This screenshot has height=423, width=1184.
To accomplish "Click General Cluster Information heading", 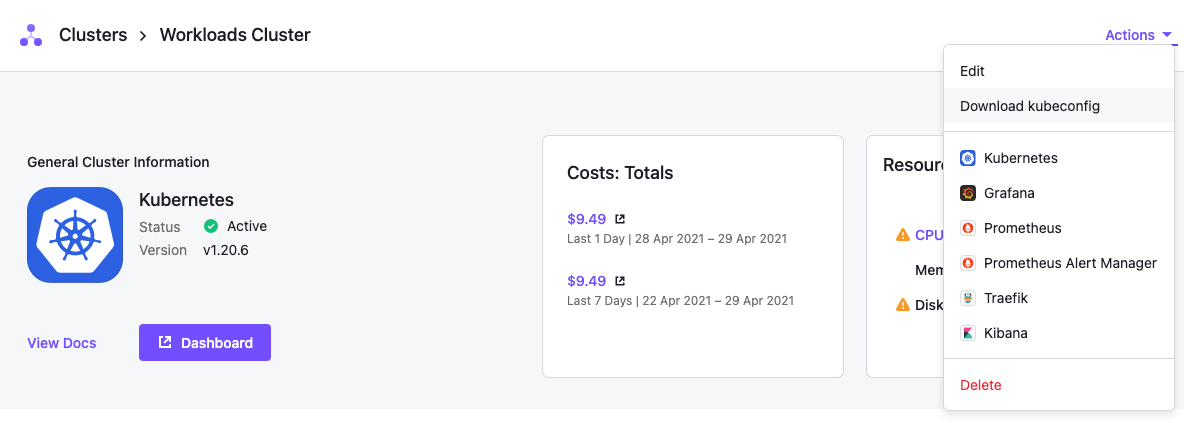I will click(x=119, y=162).
